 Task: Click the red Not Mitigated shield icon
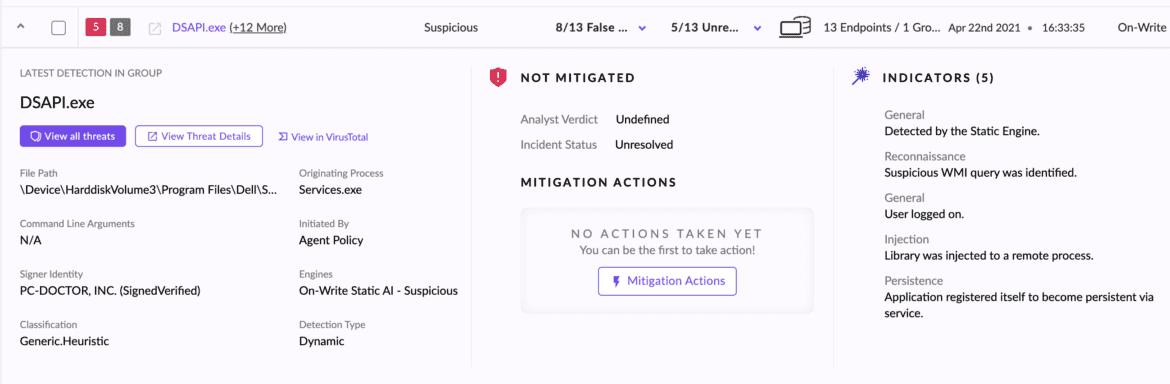tap(498, 77)
